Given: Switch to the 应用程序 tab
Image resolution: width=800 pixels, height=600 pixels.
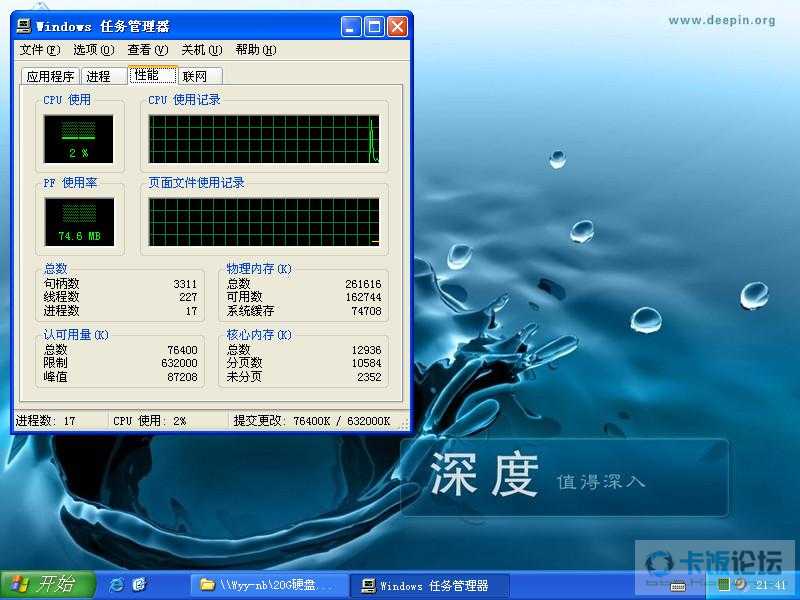Looking at the screenshot, I should tap(51, 77).
